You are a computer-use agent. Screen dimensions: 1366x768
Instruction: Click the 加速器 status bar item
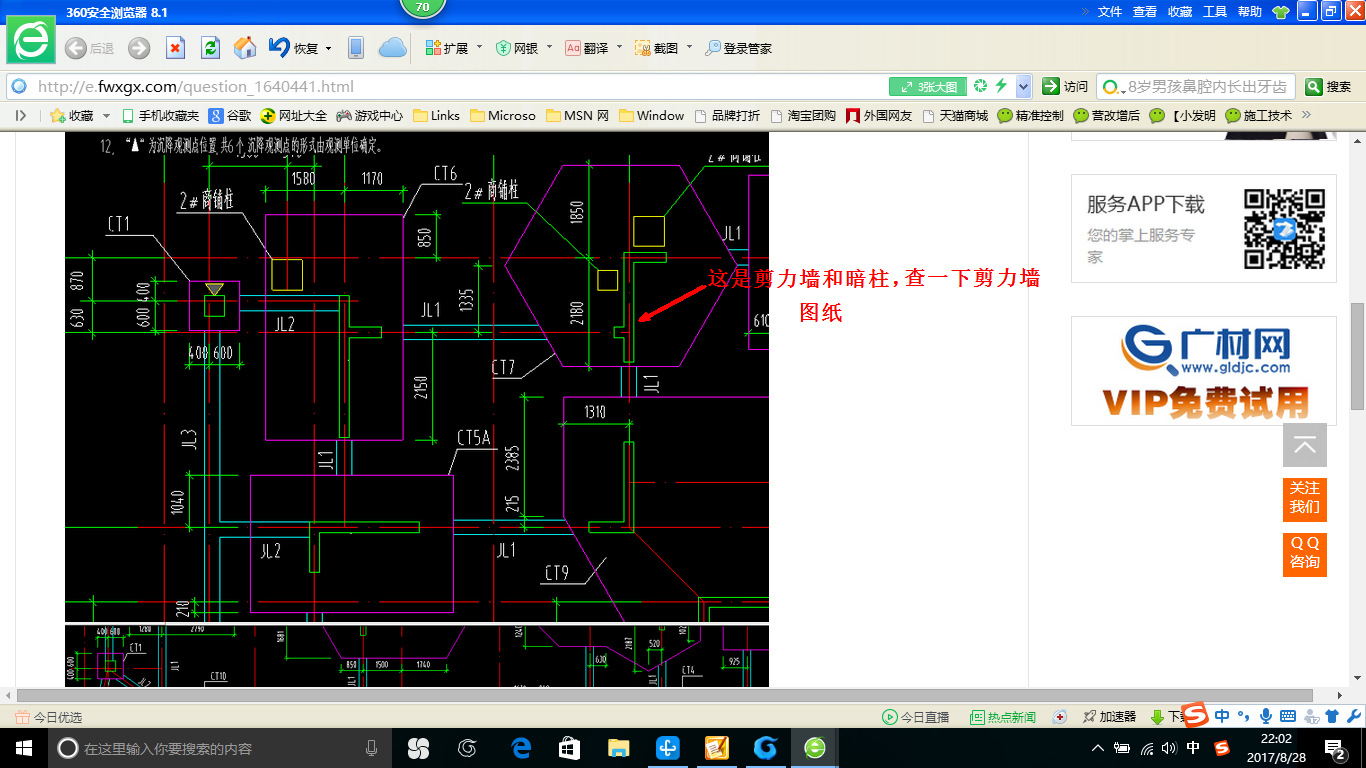[1110, 717]
